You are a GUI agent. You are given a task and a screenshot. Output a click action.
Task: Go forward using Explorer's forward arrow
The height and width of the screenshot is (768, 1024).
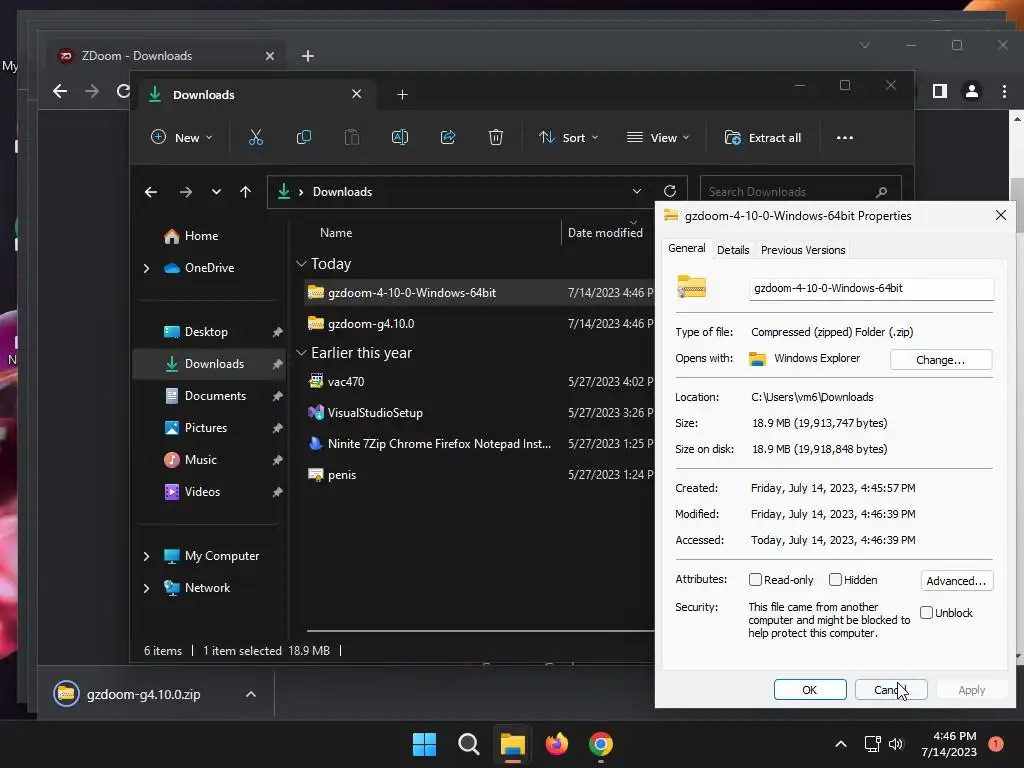click(x=186, y=192)
